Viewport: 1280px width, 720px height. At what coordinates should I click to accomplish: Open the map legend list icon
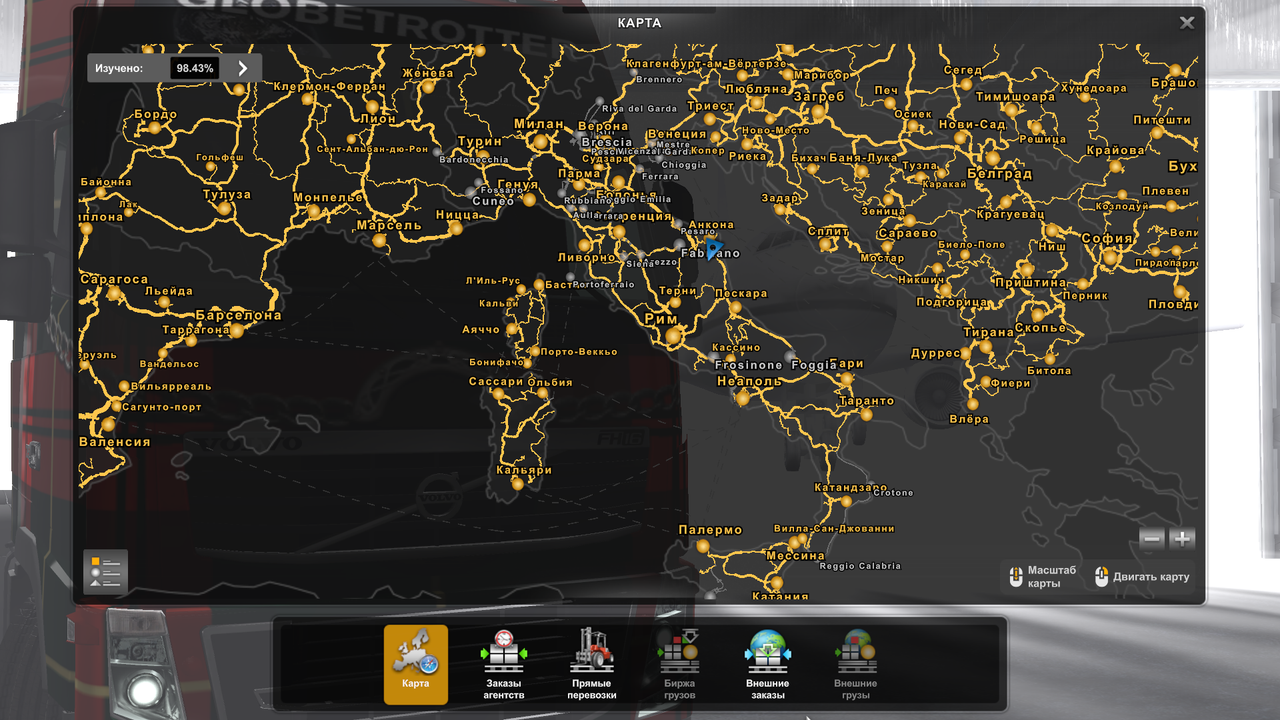coord(105,572)
